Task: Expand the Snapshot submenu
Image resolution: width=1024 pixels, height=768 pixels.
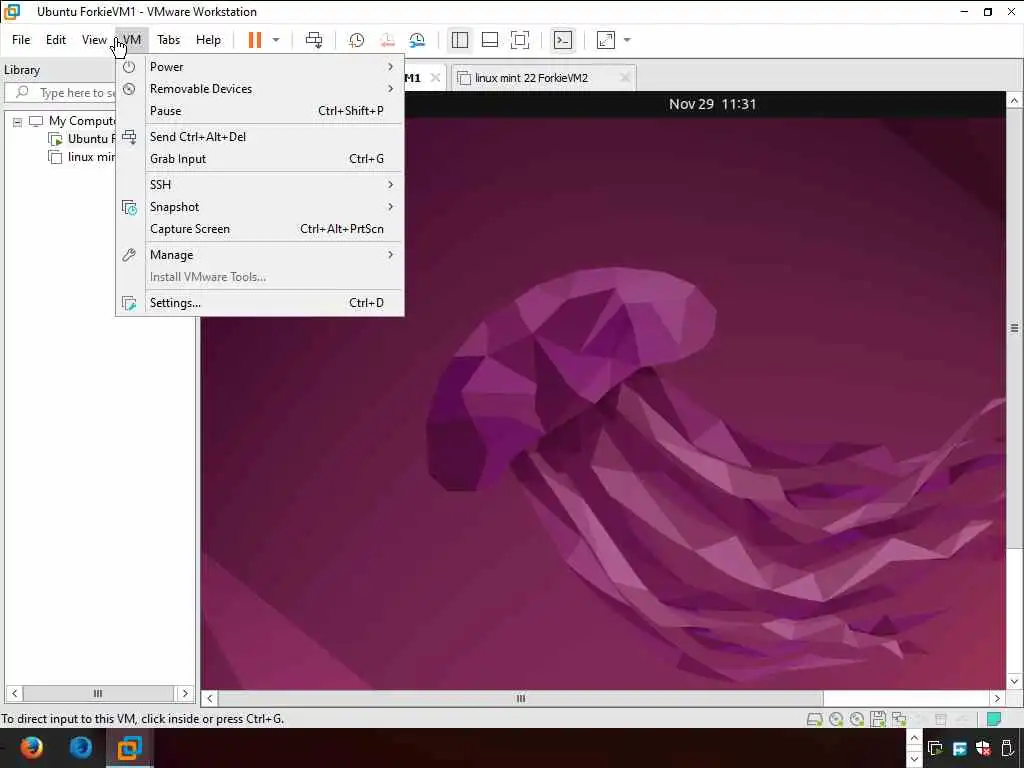Action: (x=260, y=207)
